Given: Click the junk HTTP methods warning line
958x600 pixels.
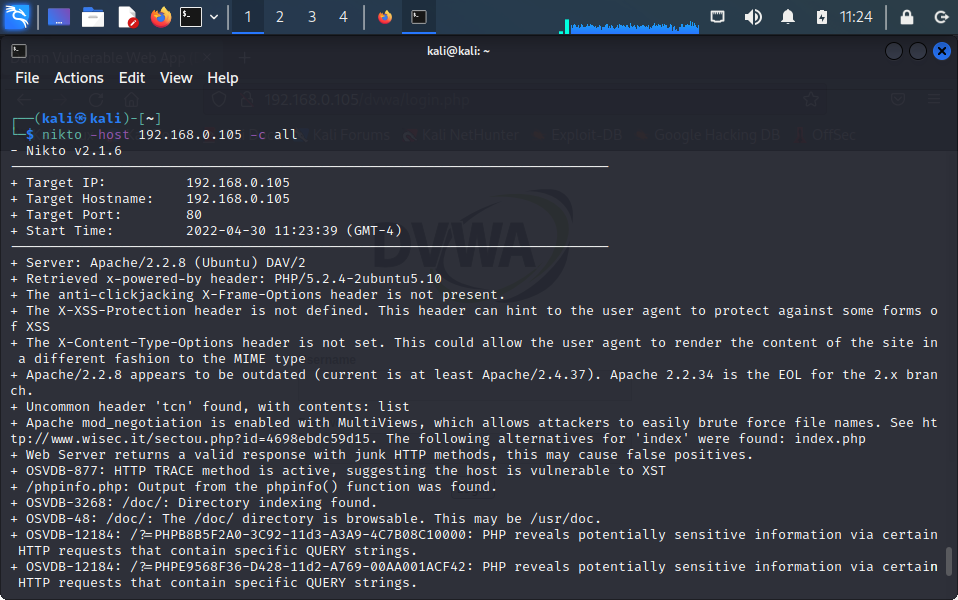Looking at the screenshot, I should point(382,455).
